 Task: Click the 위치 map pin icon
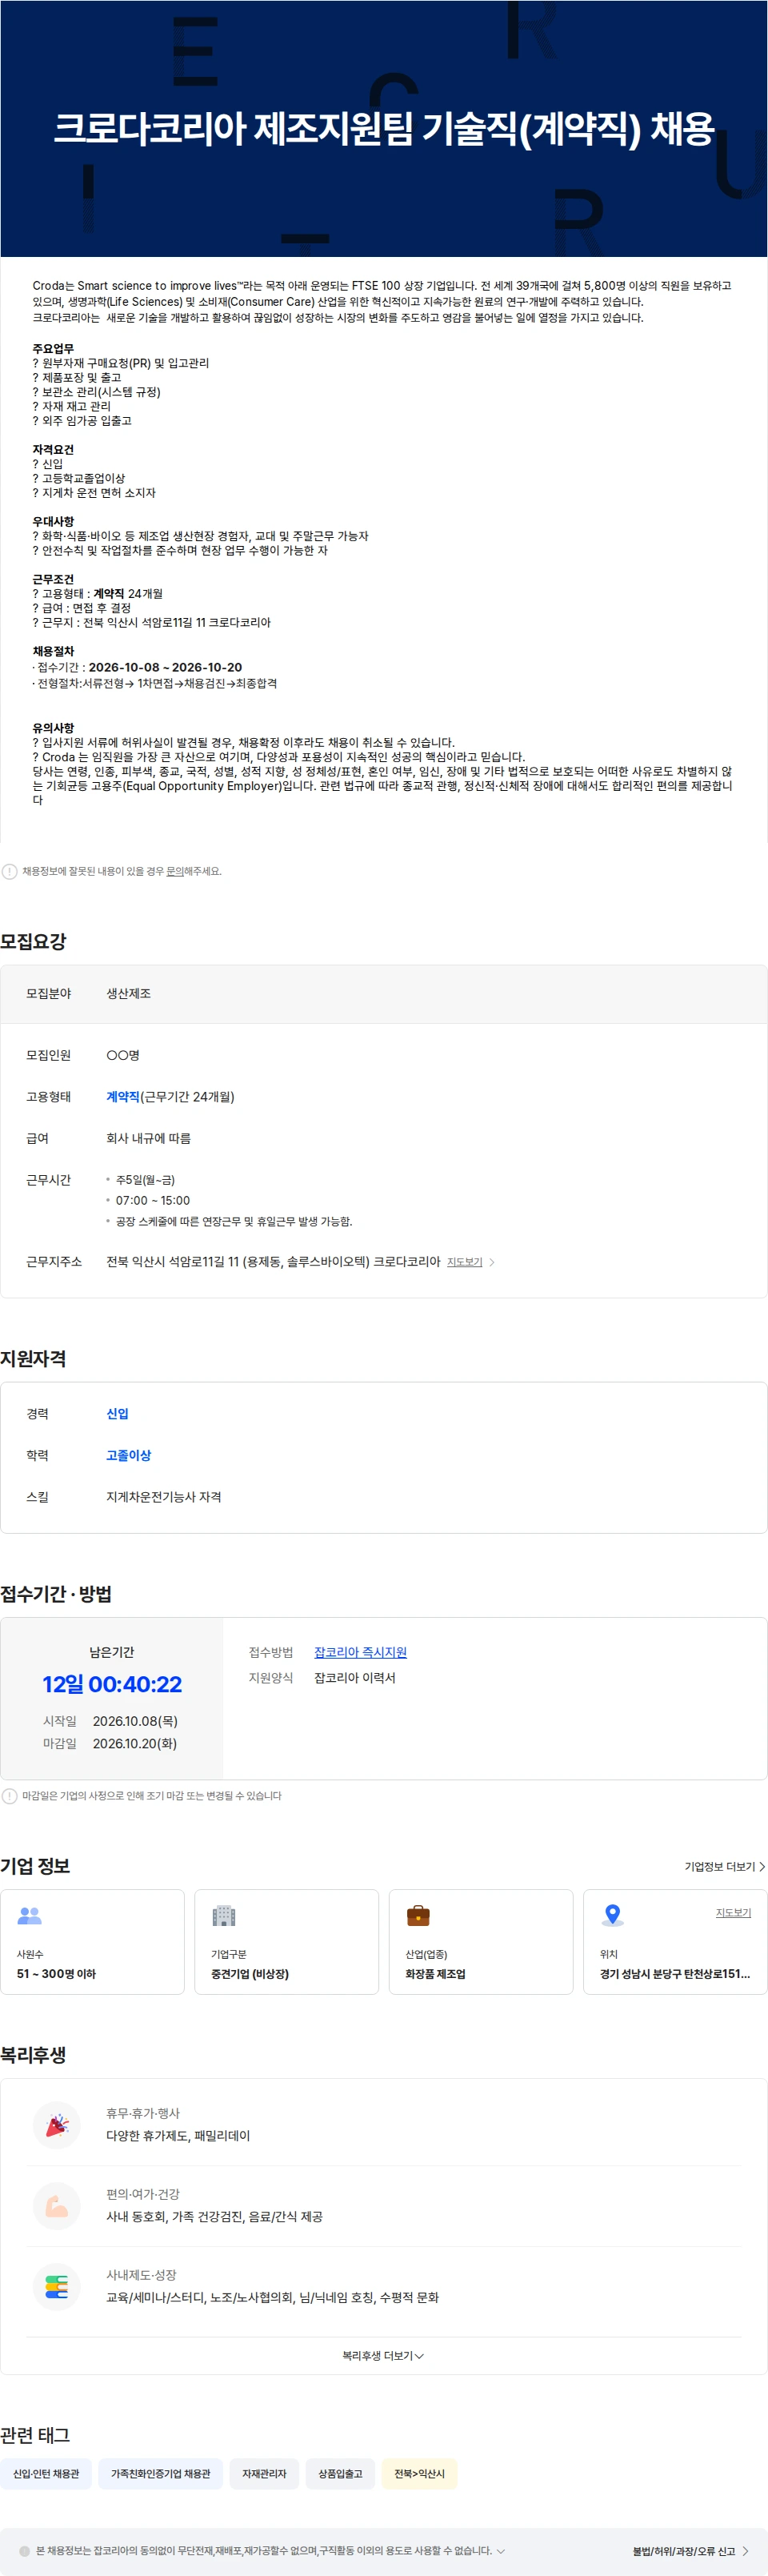coord(612,1915)
